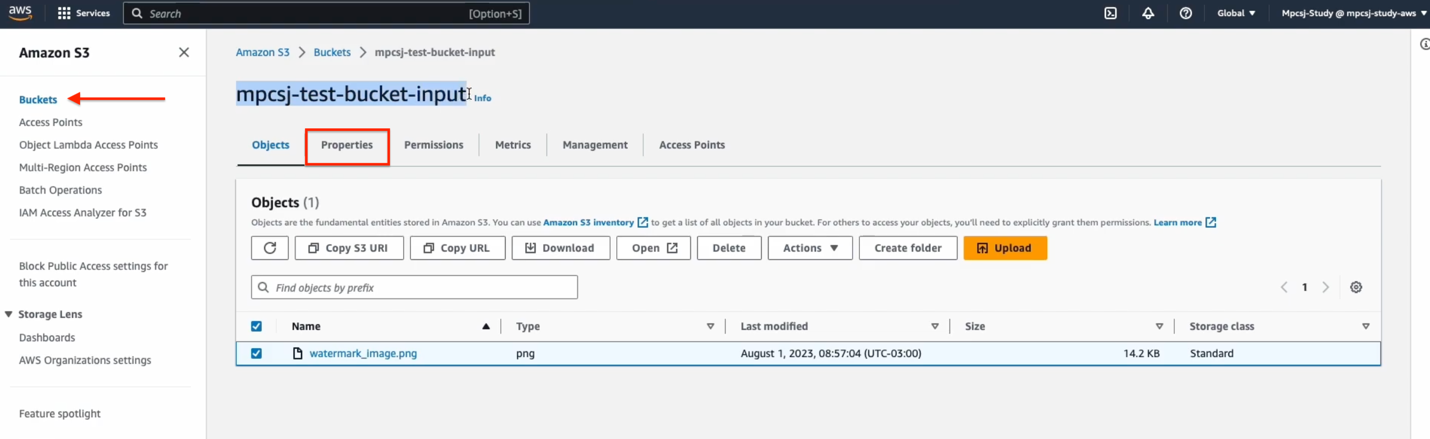The image size is (1430, 439).
Task: Toggle the select-all objects checkbox
Action: [x=257, y=326]
